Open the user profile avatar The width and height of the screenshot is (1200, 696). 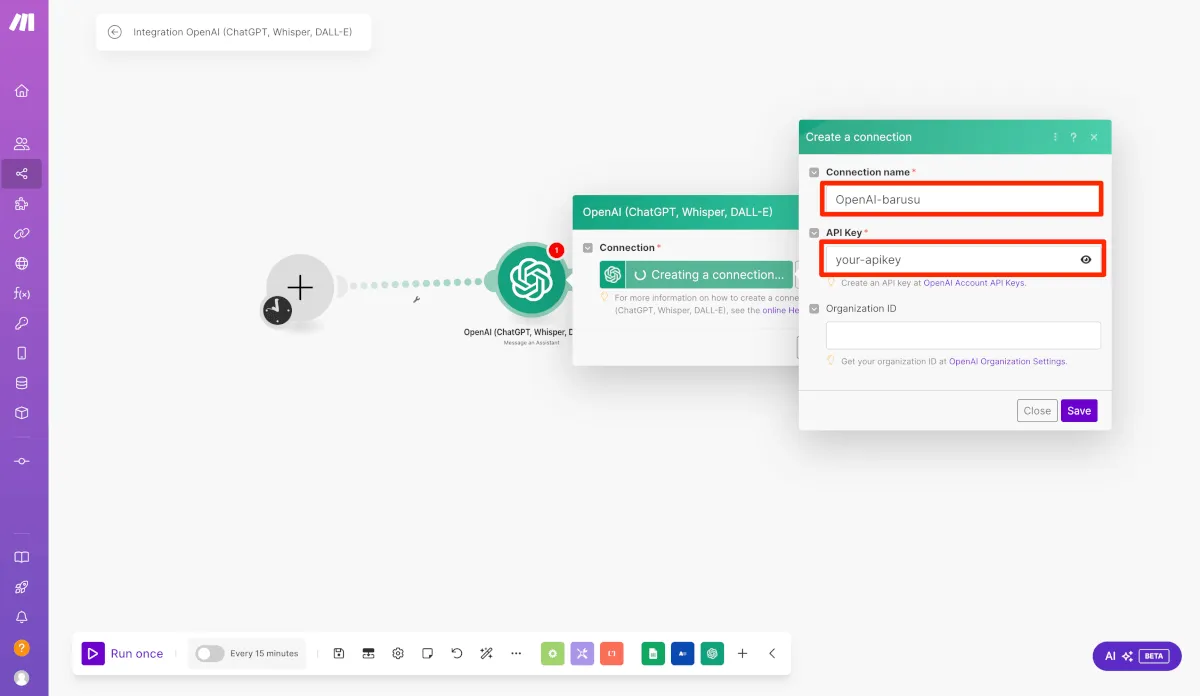[x=22, y=678]
